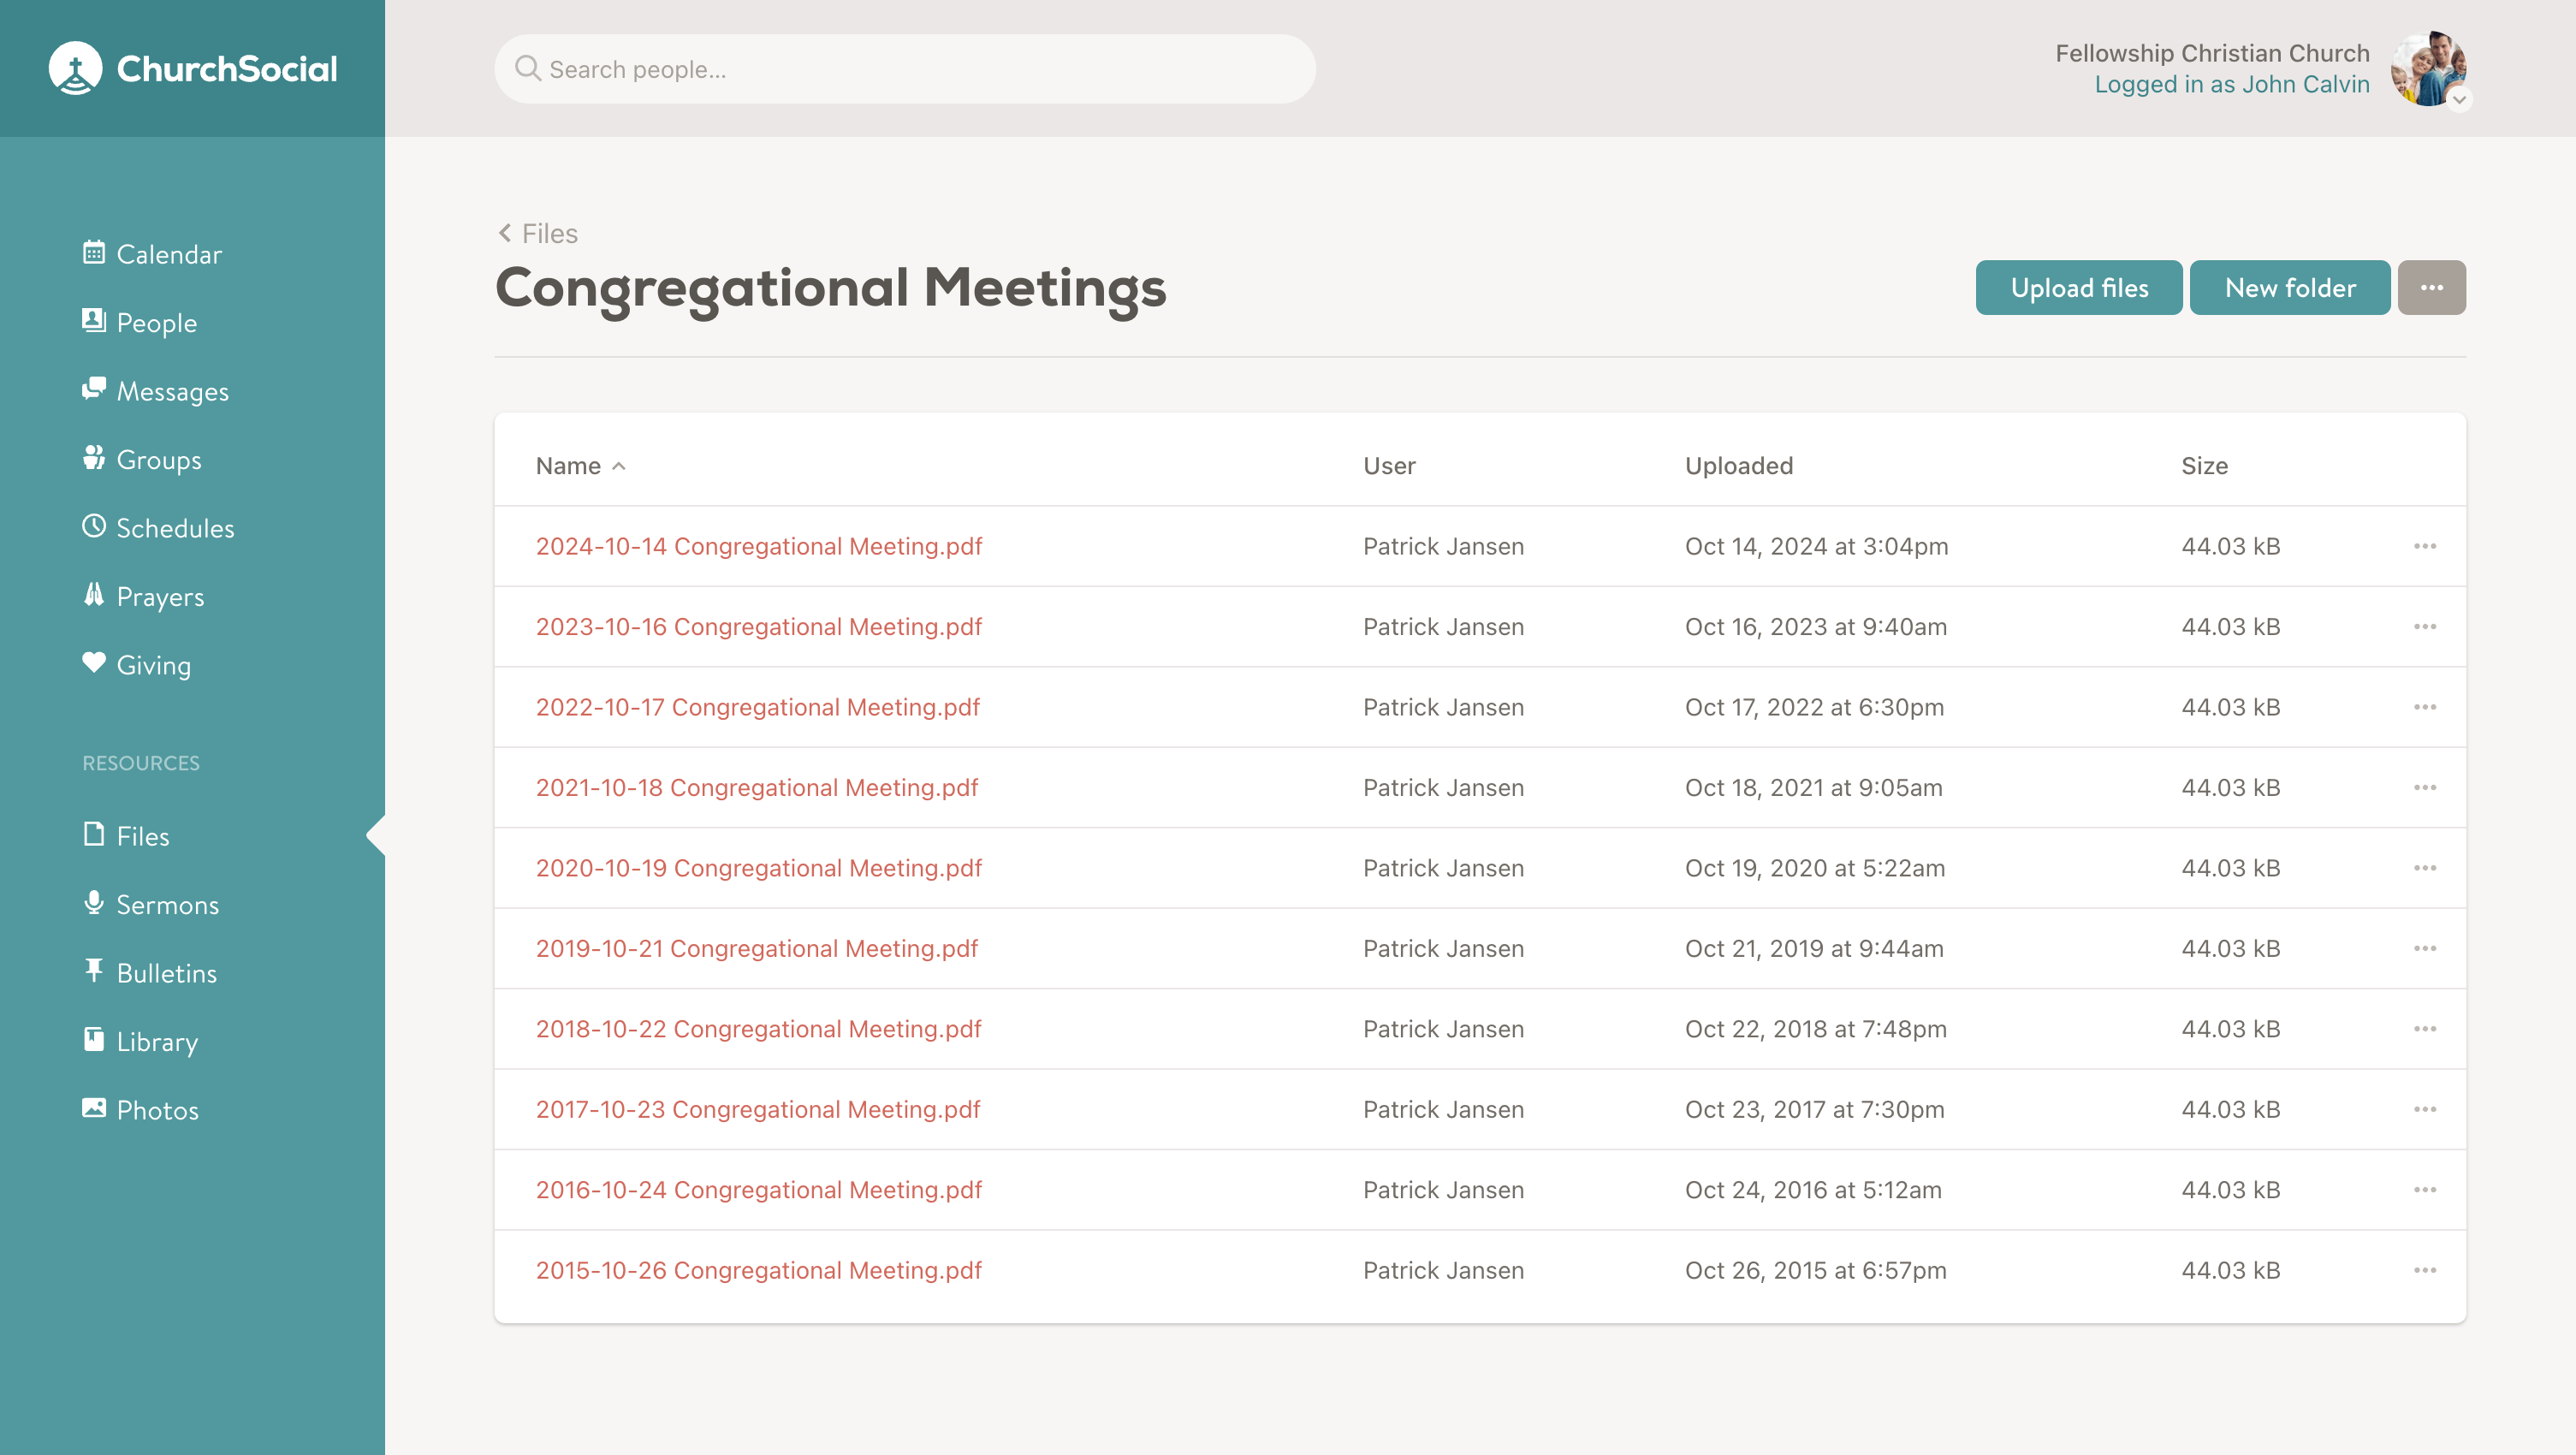Viewport: 2576px width, 1455px height.
Task: Click the ChurchSocial logo icon
Action: (75, 68)
